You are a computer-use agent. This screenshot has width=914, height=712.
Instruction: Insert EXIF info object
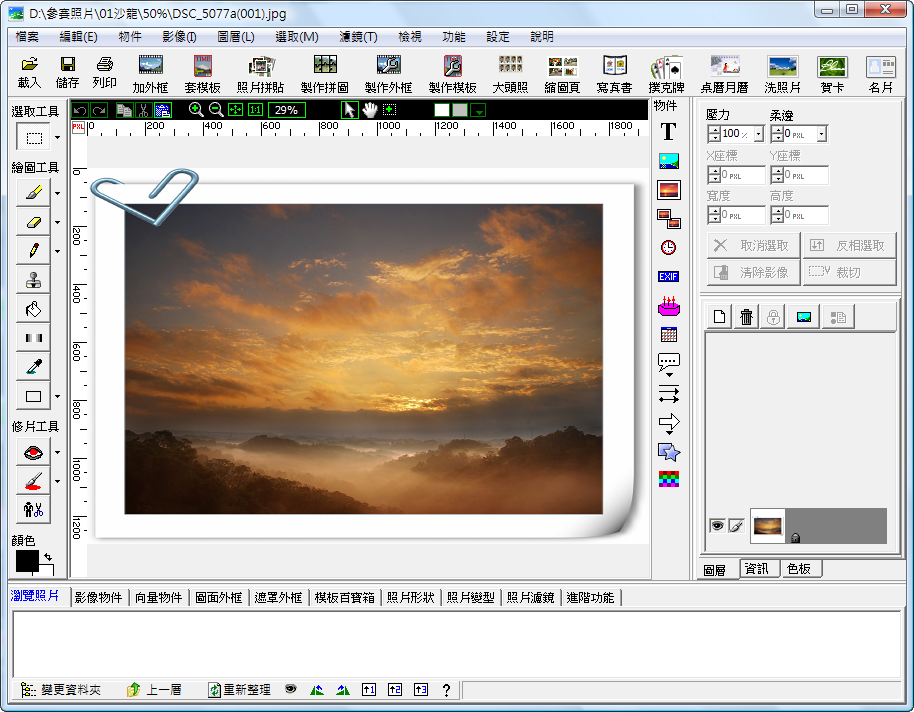pyautogui.click(x=668, y=276)
